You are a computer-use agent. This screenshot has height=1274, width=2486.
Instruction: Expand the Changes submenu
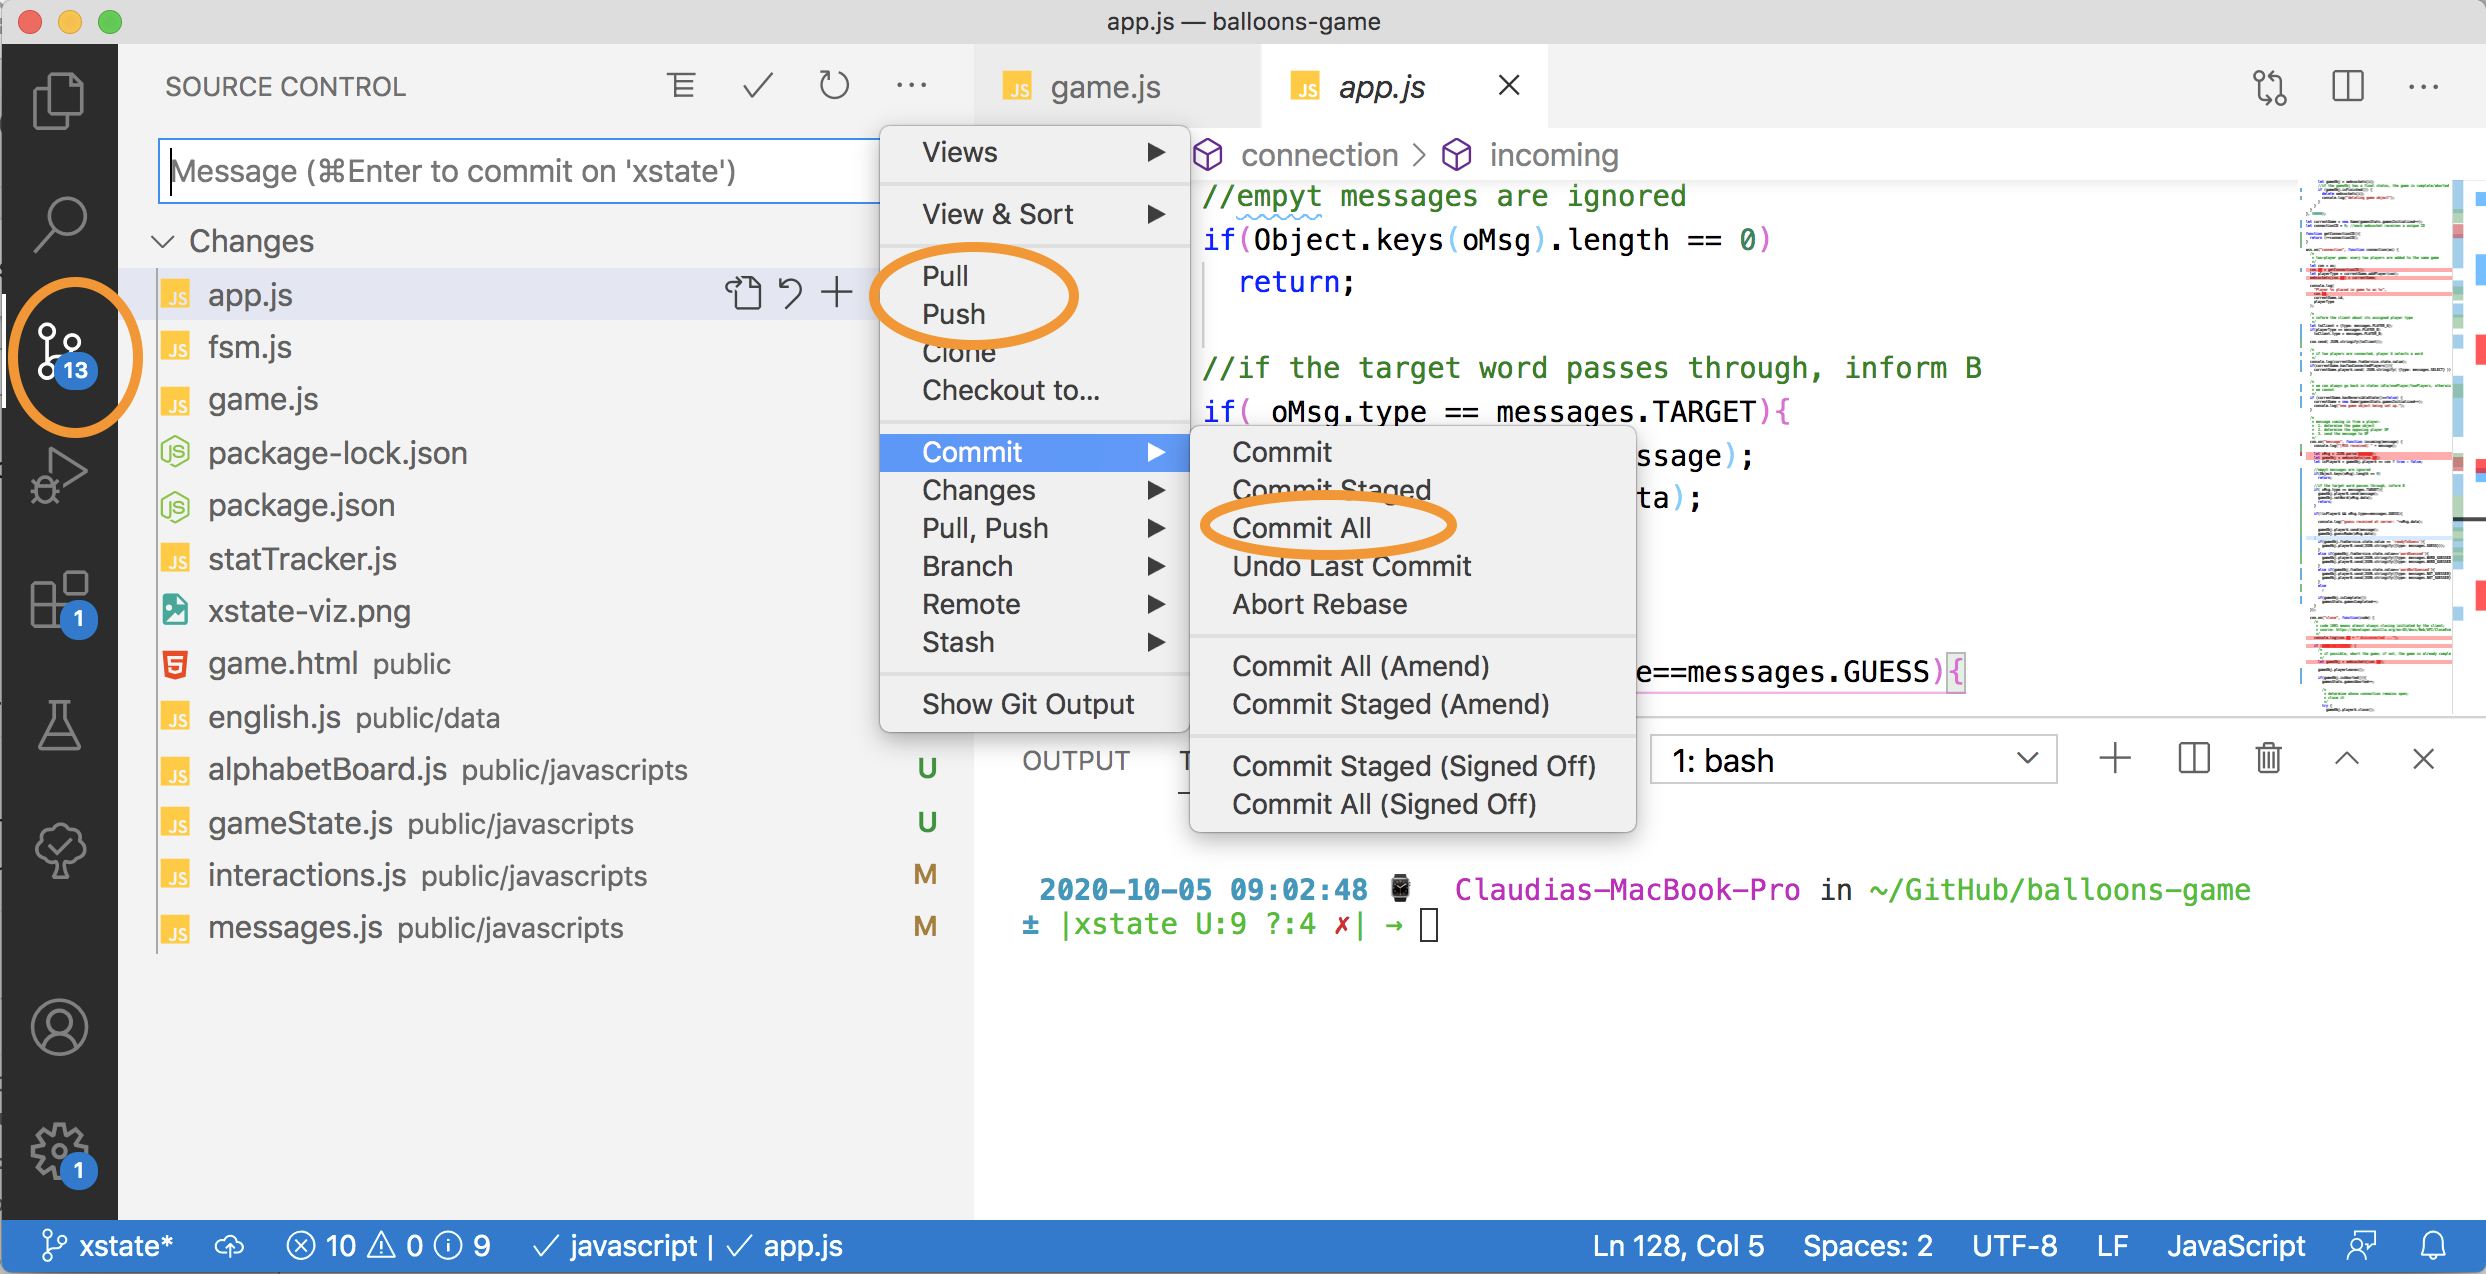pyautogui.click(x=1035, y=490)
